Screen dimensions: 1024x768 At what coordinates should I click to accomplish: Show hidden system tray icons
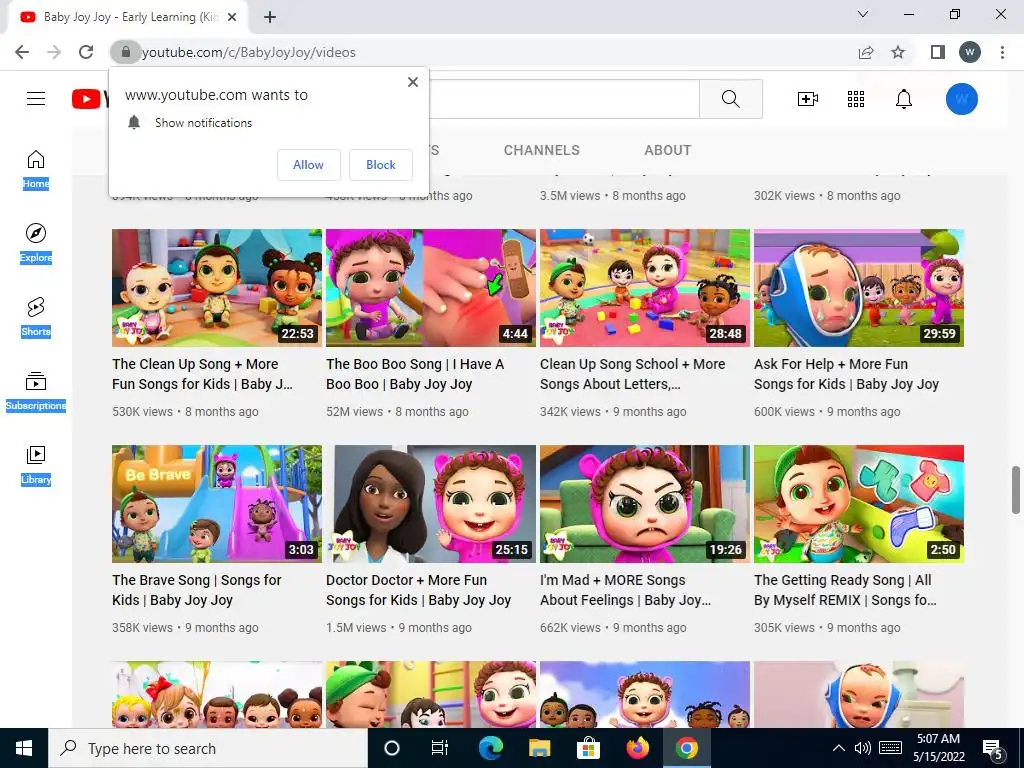(x=839, y=748)
